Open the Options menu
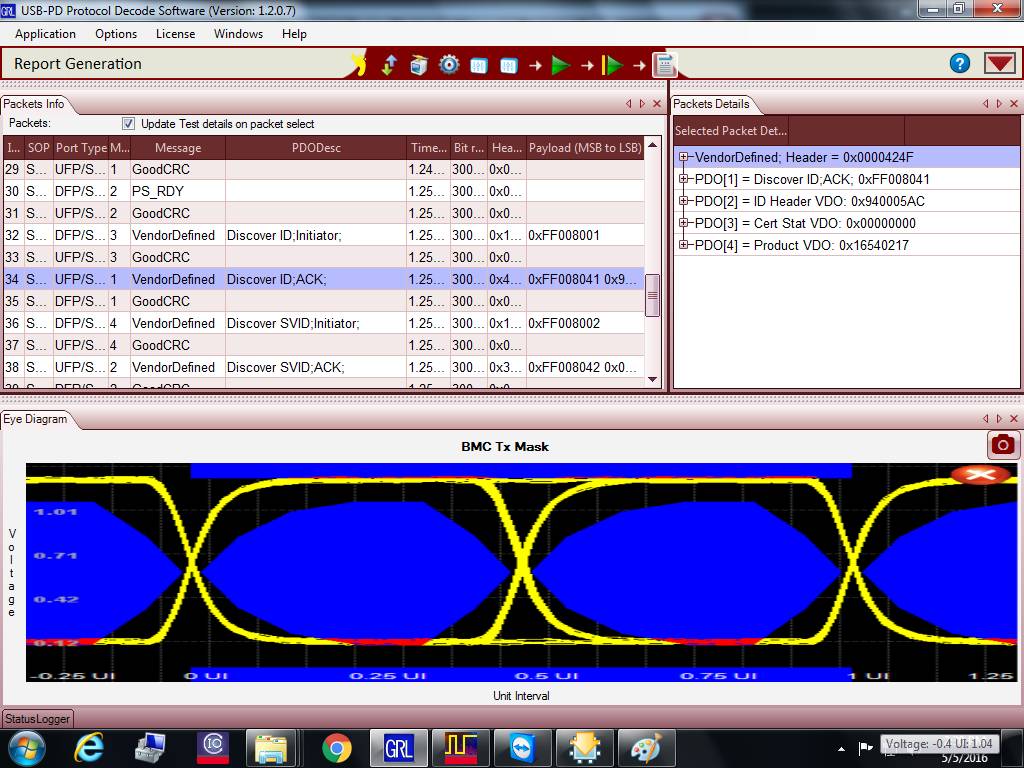This screenshot has width=1024, height=768. [116, 33]
